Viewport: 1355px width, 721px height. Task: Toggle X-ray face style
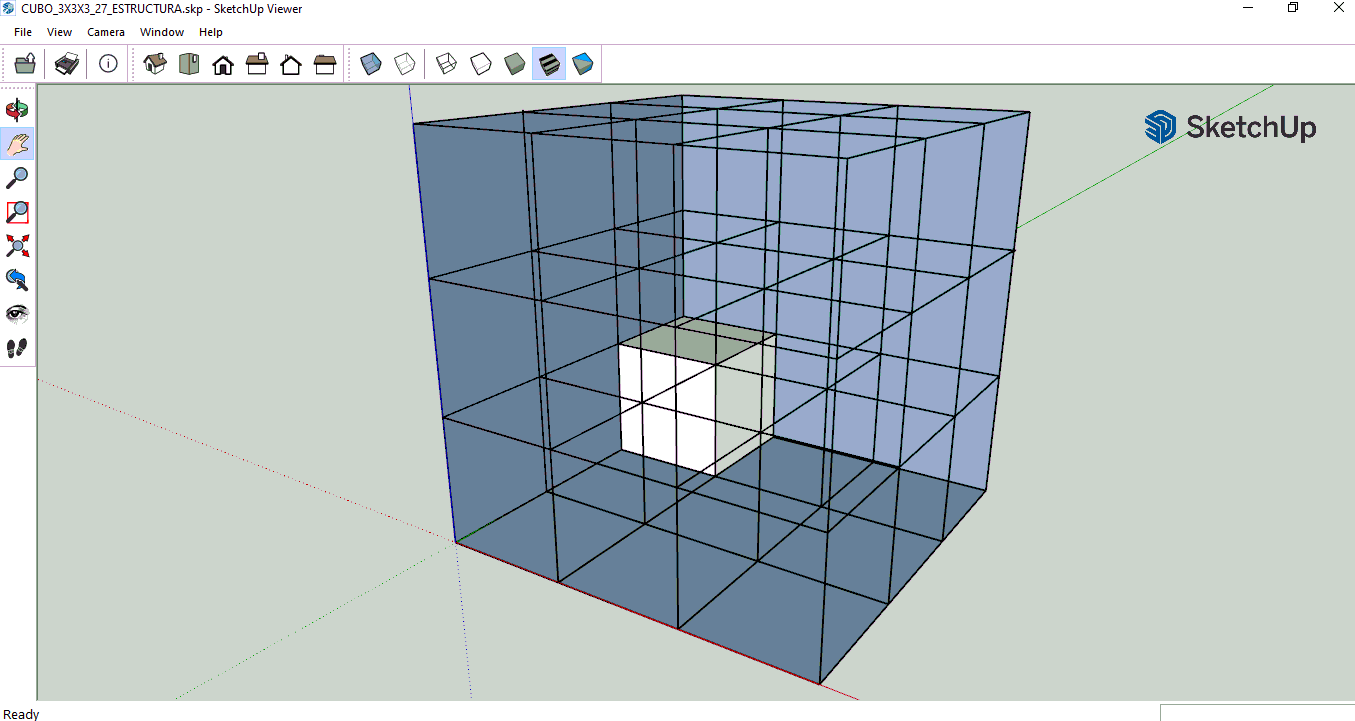click(x=371, y=65)
